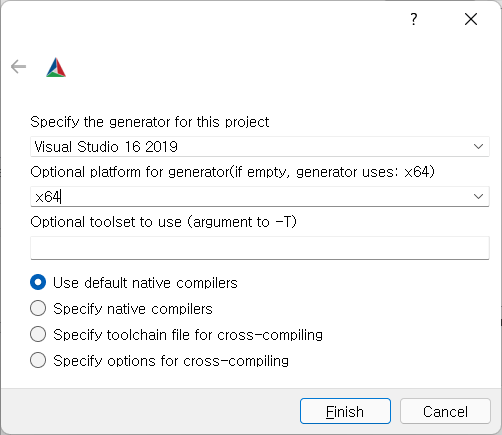Close the generator dialog with the X
Image resolution: width=502 pixels, height=435 pixels.
471,19
